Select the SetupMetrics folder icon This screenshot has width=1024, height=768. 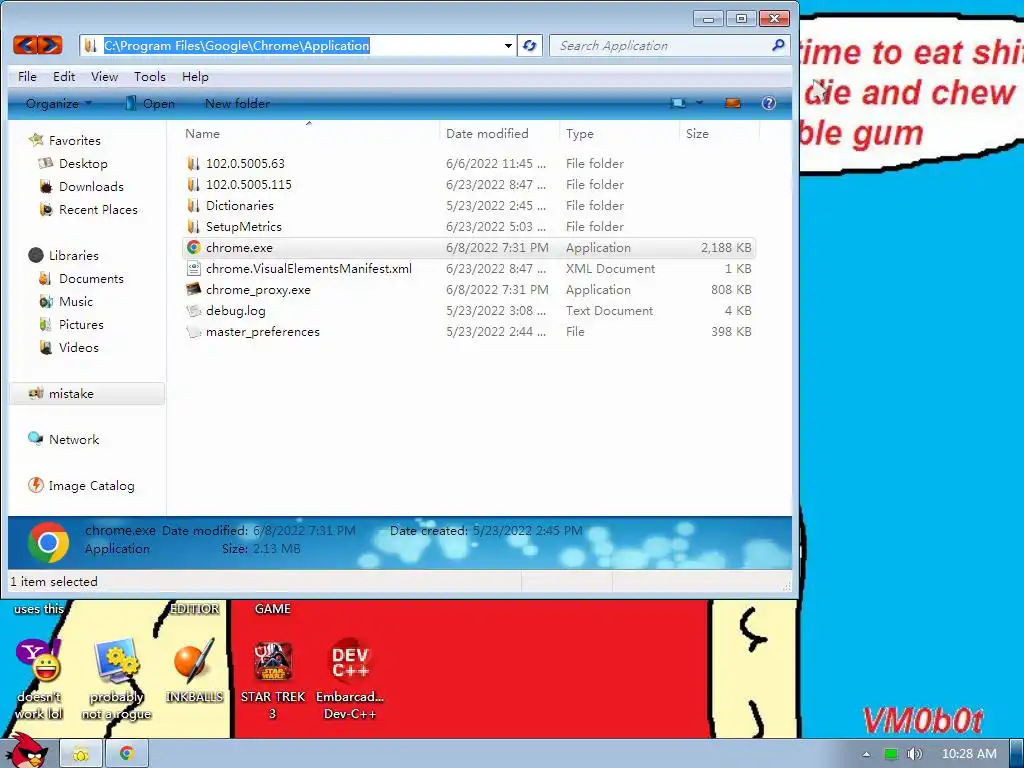[x=193, y=227]
